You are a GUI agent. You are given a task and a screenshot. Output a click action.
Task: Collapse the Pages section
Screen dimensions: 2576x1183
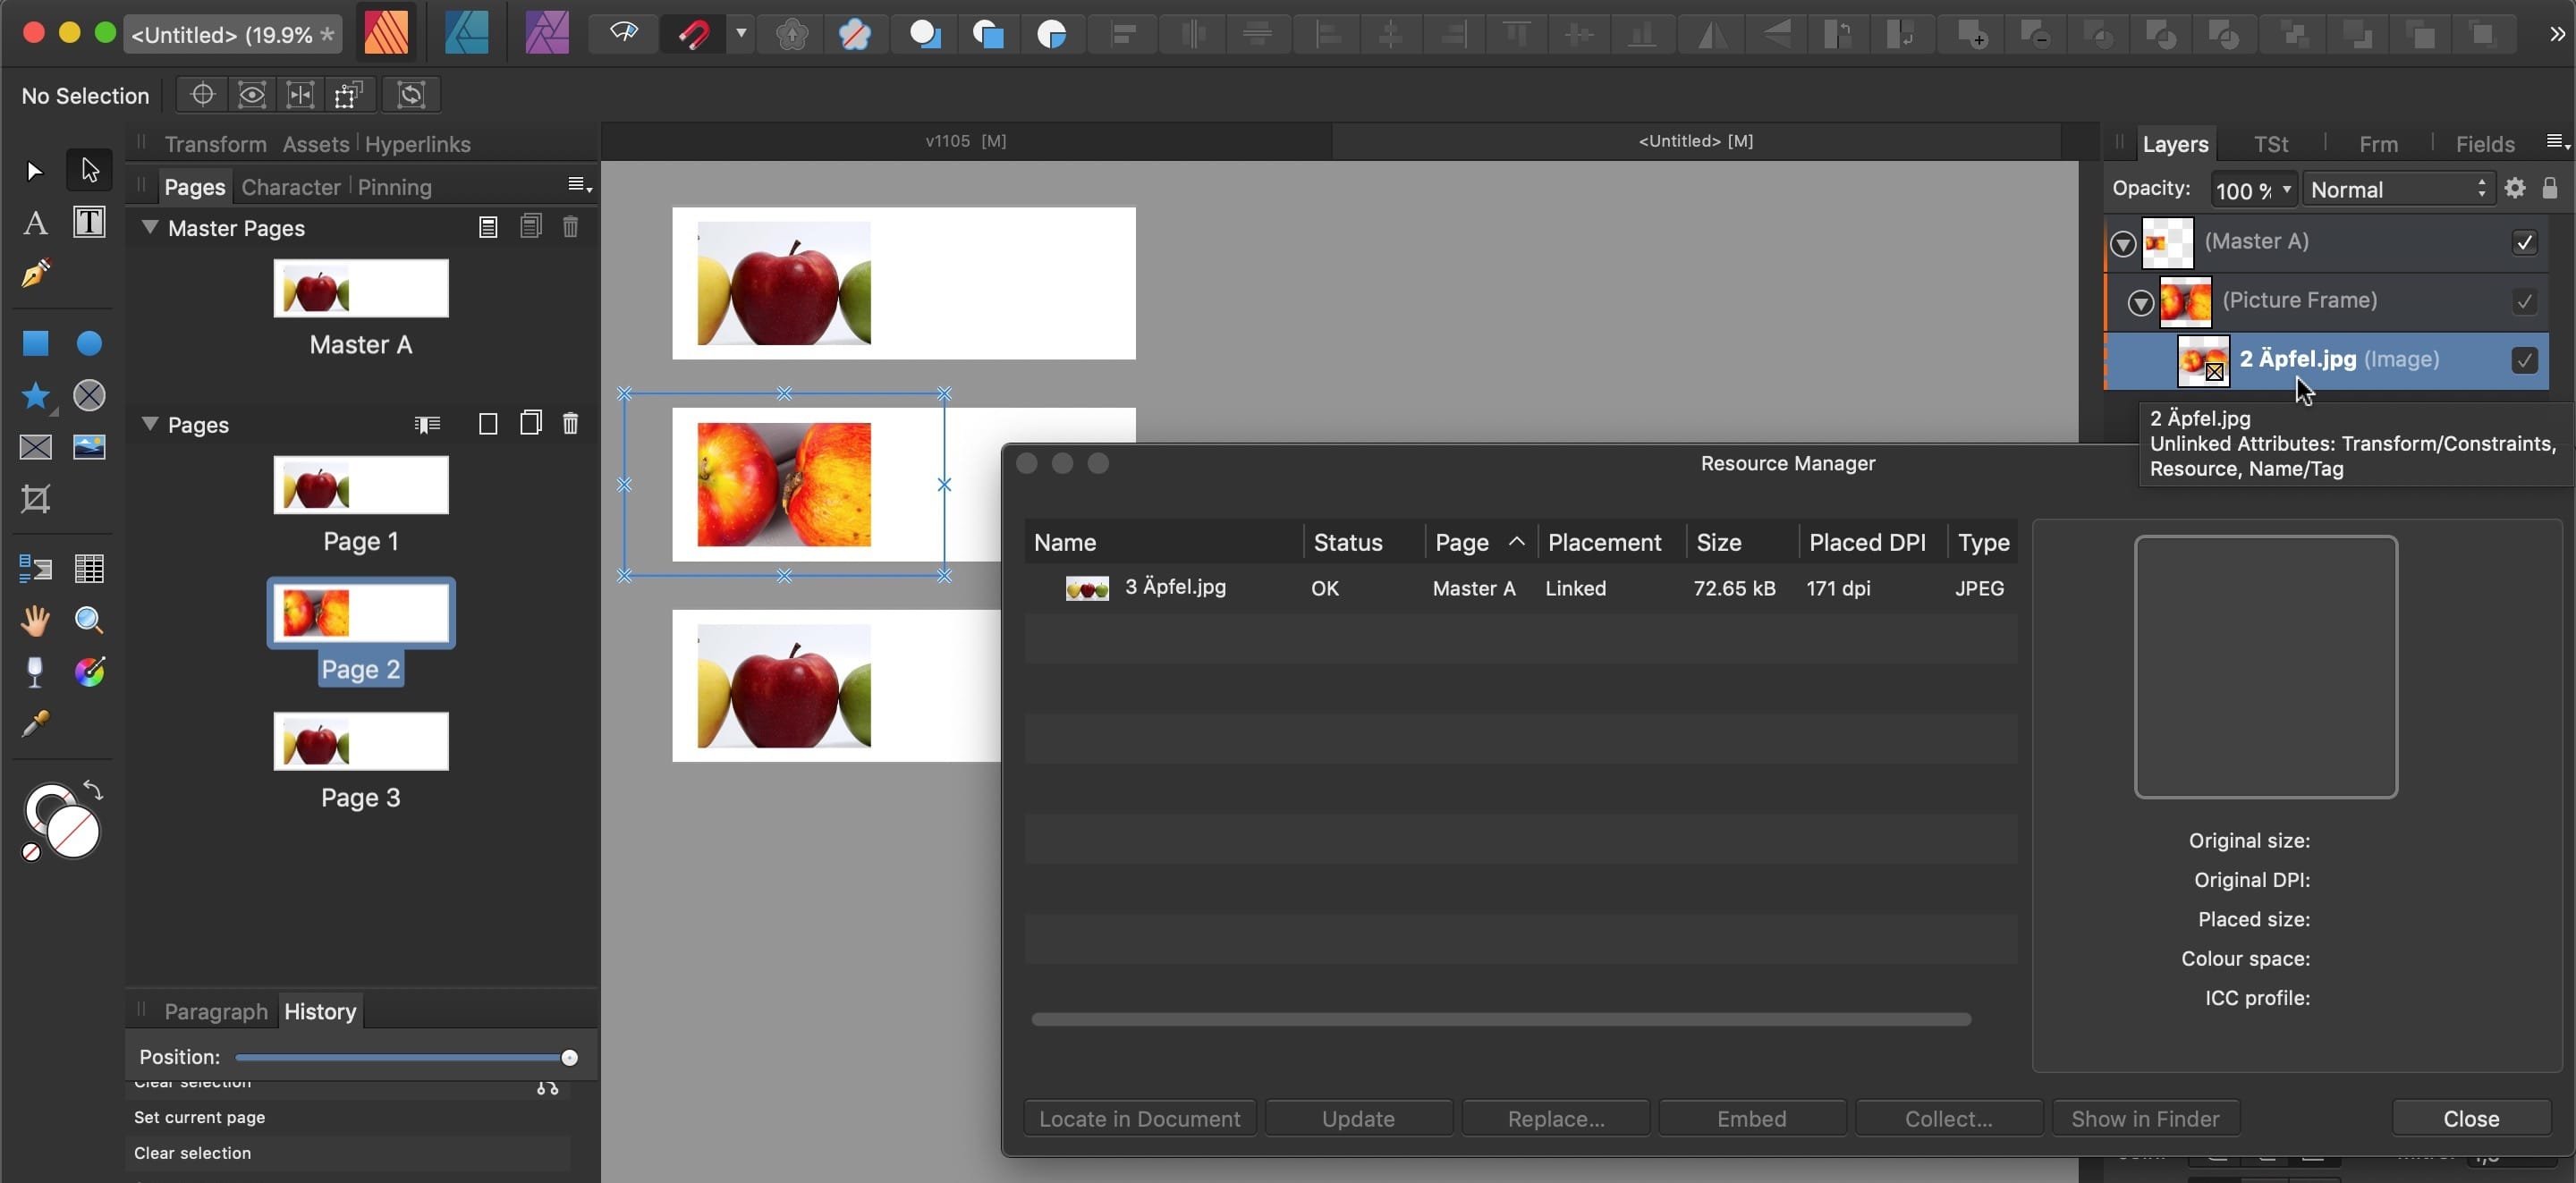[x=150, y=423]
